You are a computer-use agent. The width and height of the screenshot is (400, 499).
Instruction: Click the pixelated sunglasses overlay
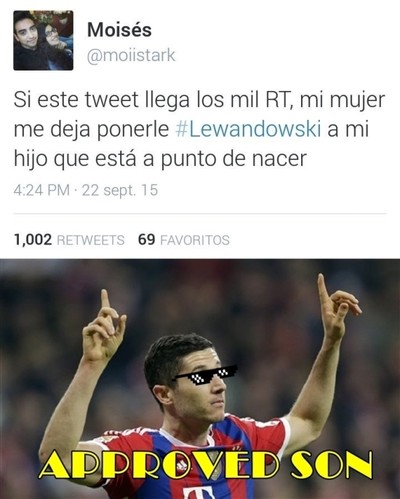click(204, 374)
